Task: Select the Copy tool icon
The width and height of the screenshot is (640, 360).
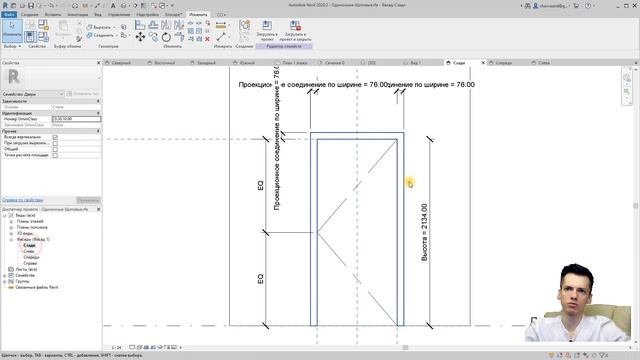Action: coord(153,37)
